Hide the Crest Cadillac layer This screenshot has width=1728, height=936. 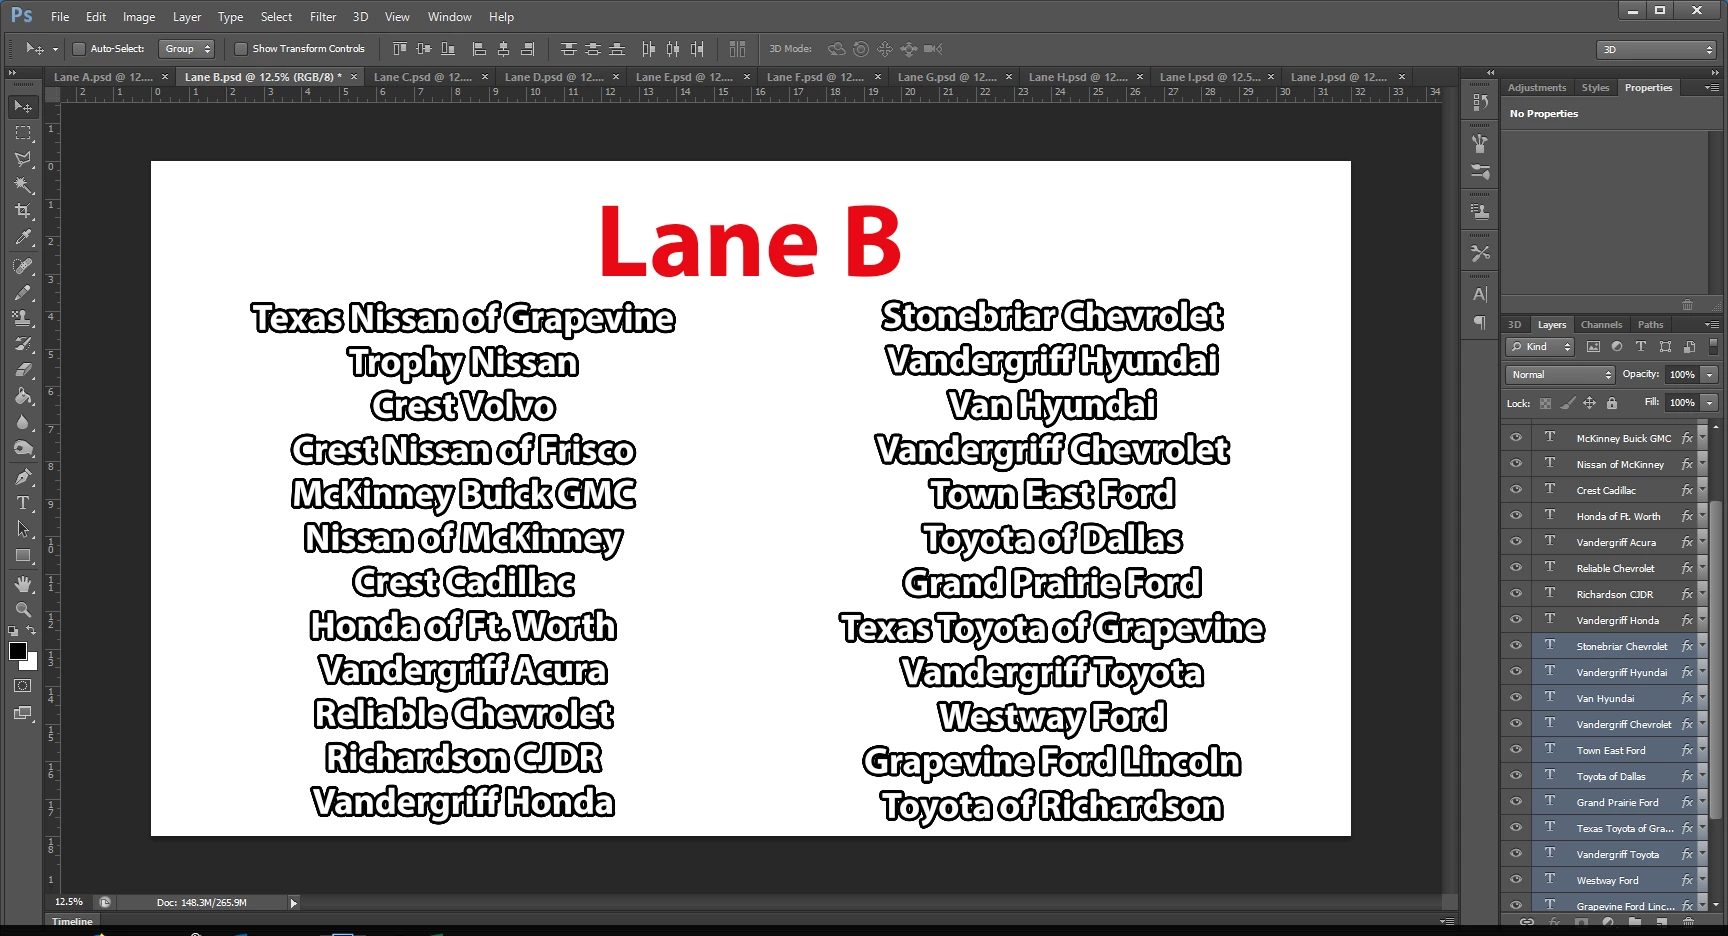1516,490
